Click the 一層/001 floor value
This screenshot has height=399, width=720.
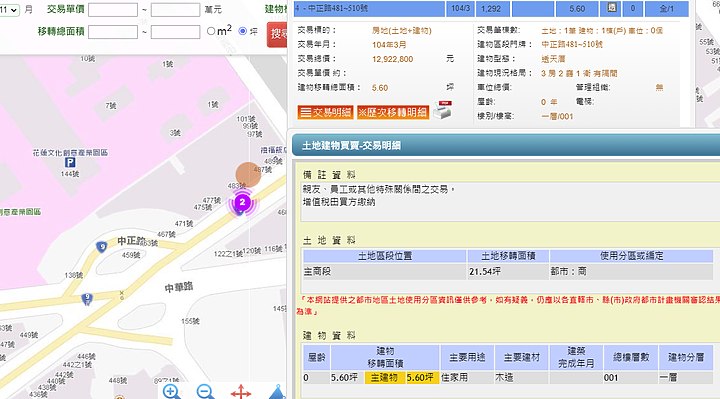[x=557, y=116]
